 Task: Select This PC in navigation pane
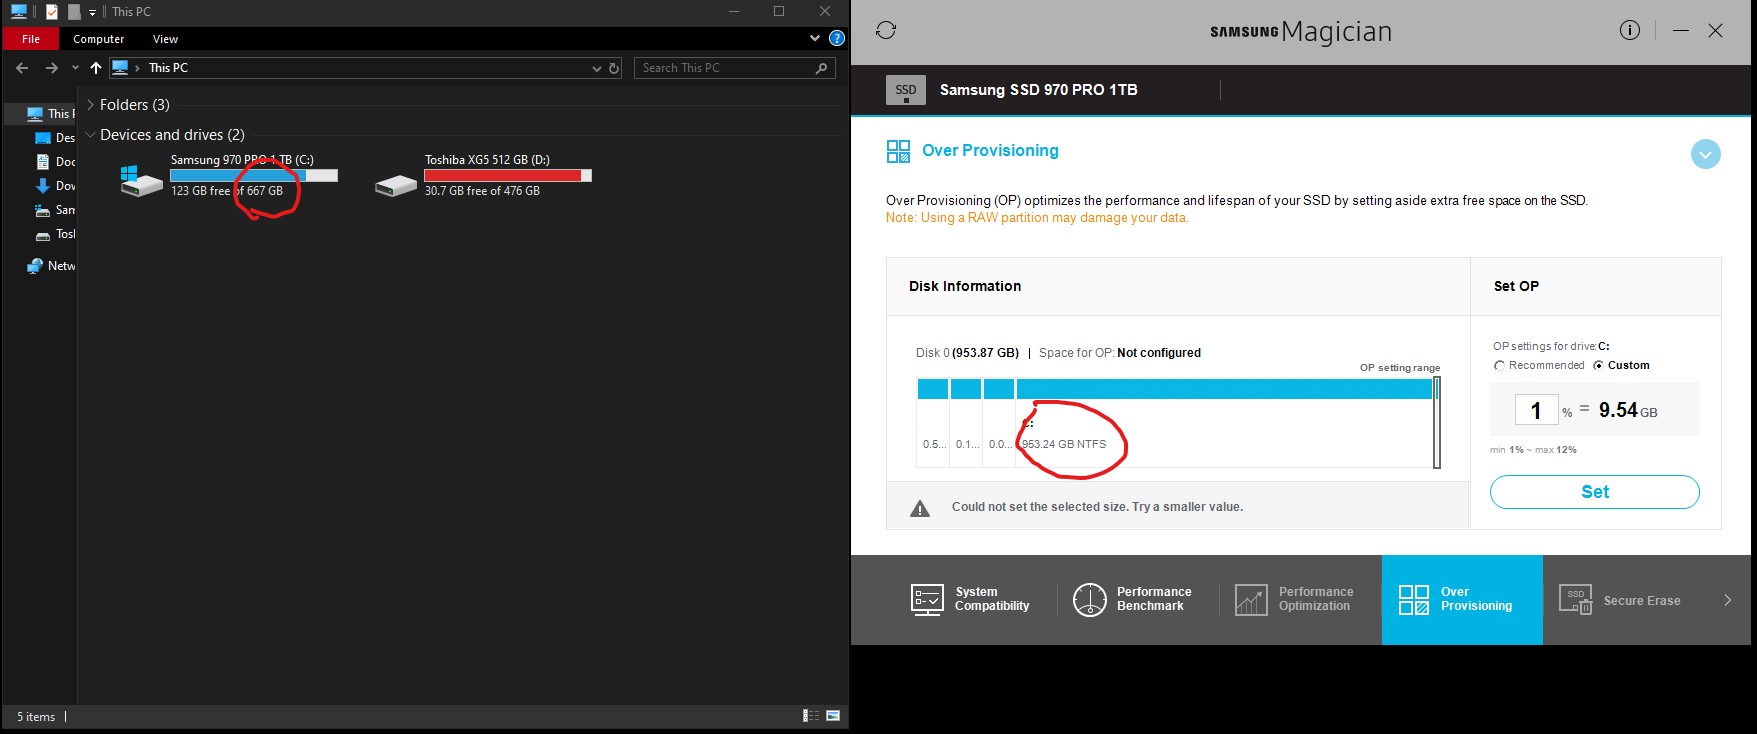pyautogui.click(x=50, y=114)
